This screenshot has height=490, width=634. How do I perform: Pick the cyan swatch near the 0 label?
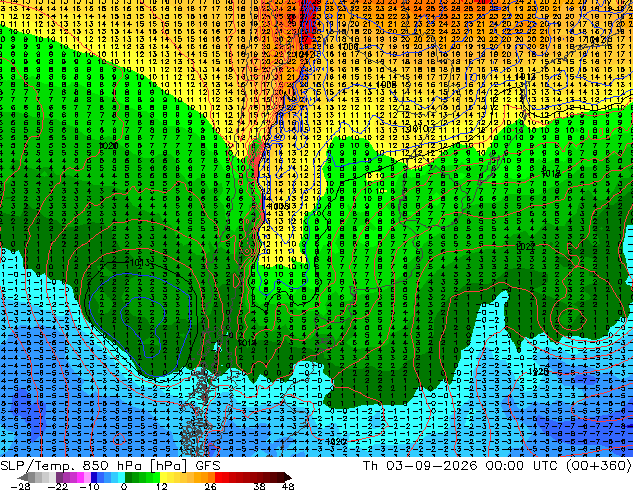tap(122, 477)
